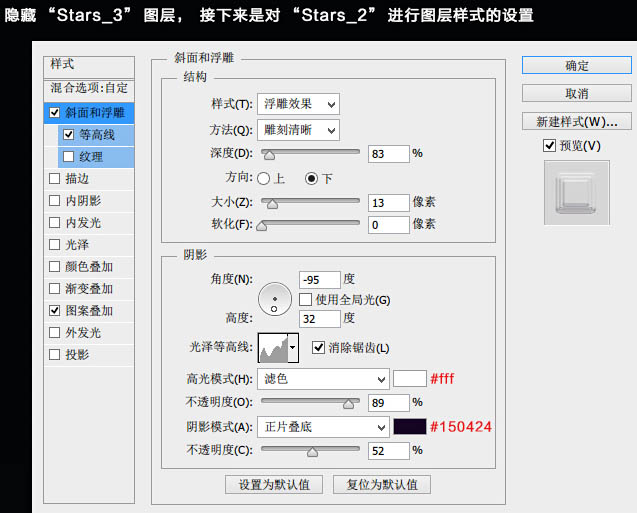Click the style preview thumbnail

[576, 193]
